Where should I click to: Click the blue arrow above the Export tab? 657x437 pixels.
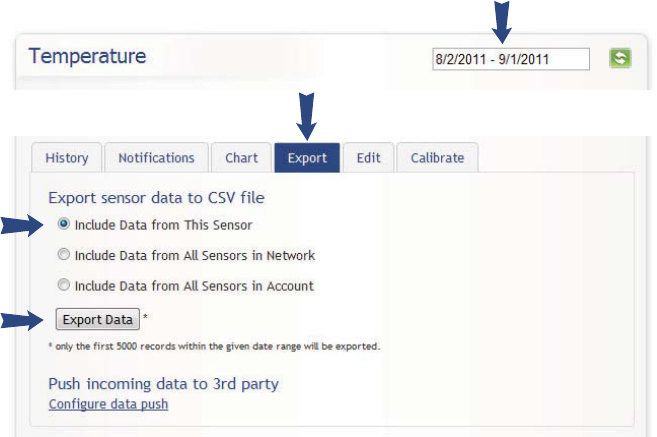(x=307, y=115)
